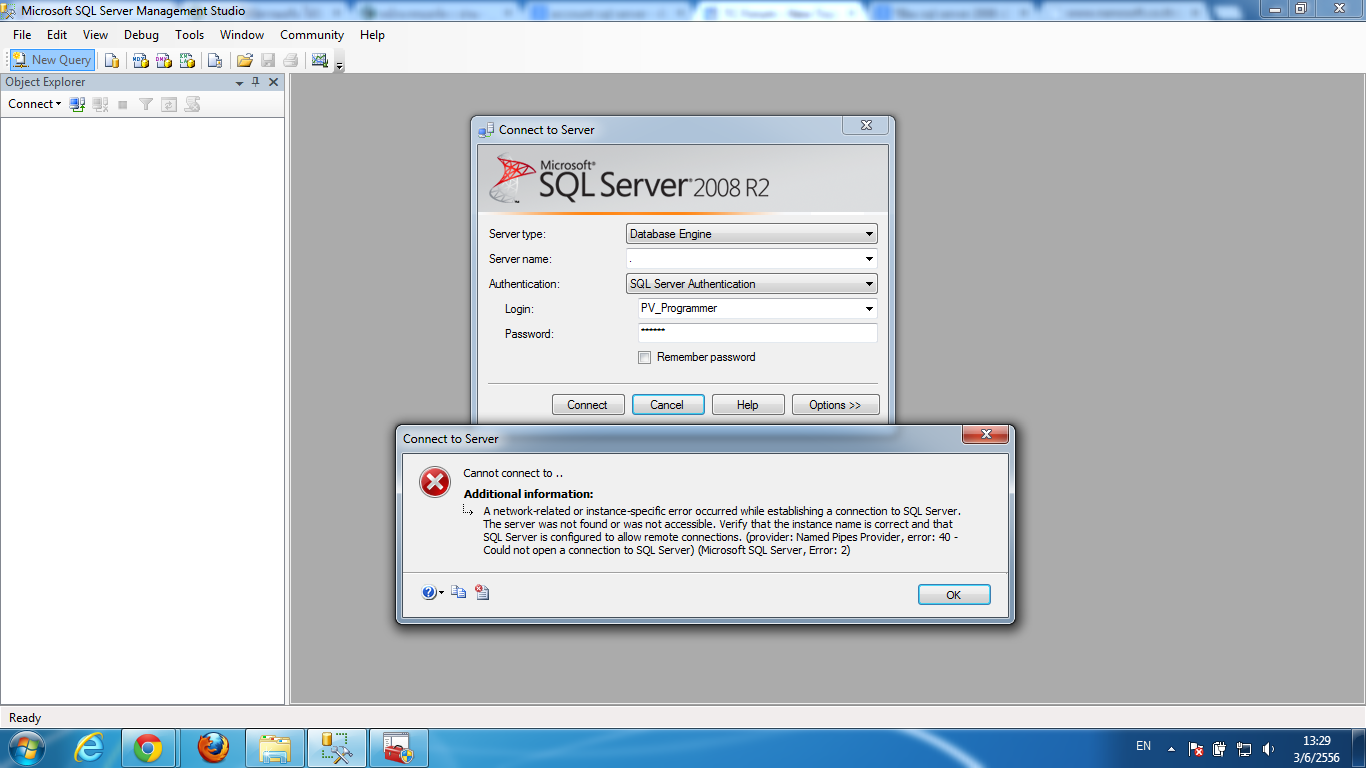Viewport: 1366px width, 768px height.
Task: Click the volume speaker tray icon
Action: tap(1269, 748)
